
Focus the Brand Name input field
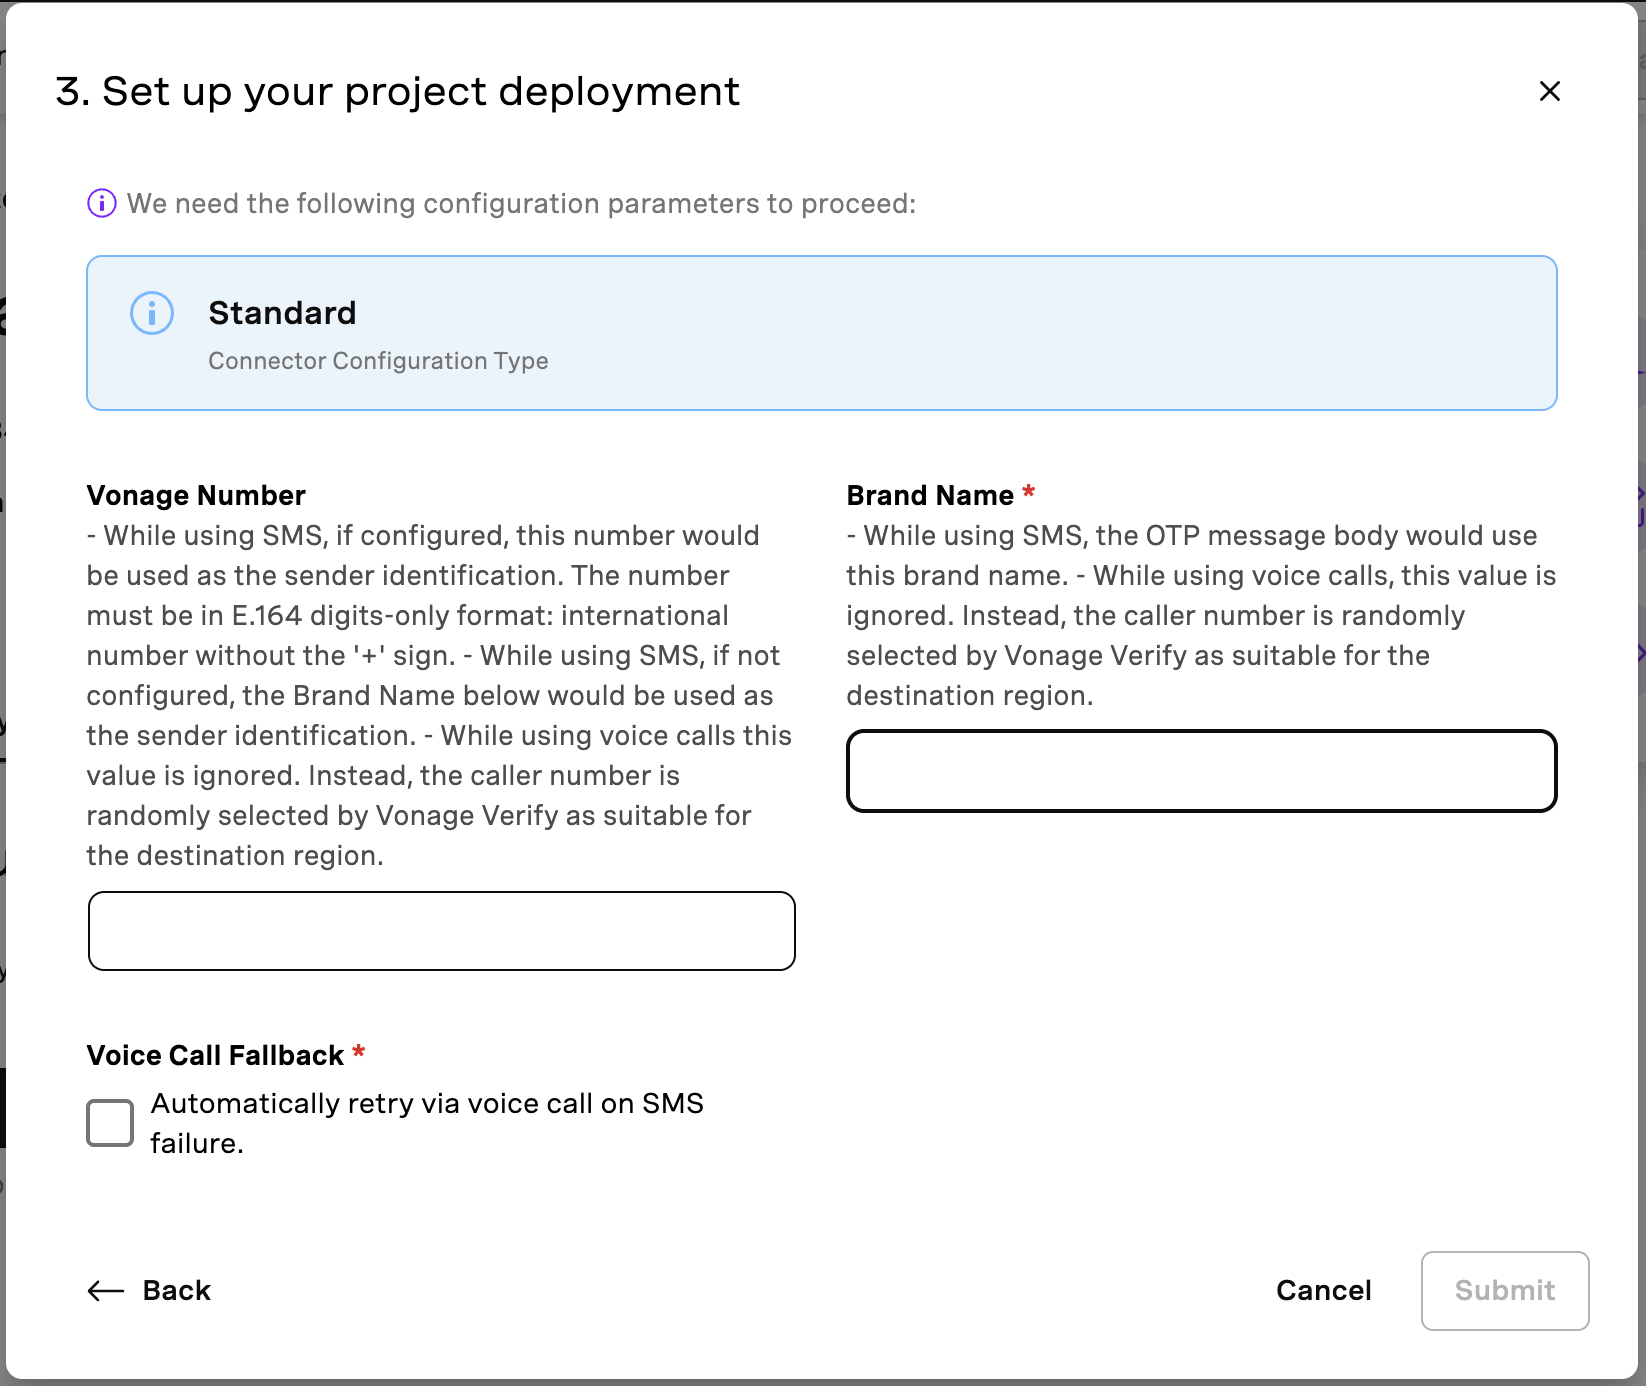click(x=1202, y=771)
